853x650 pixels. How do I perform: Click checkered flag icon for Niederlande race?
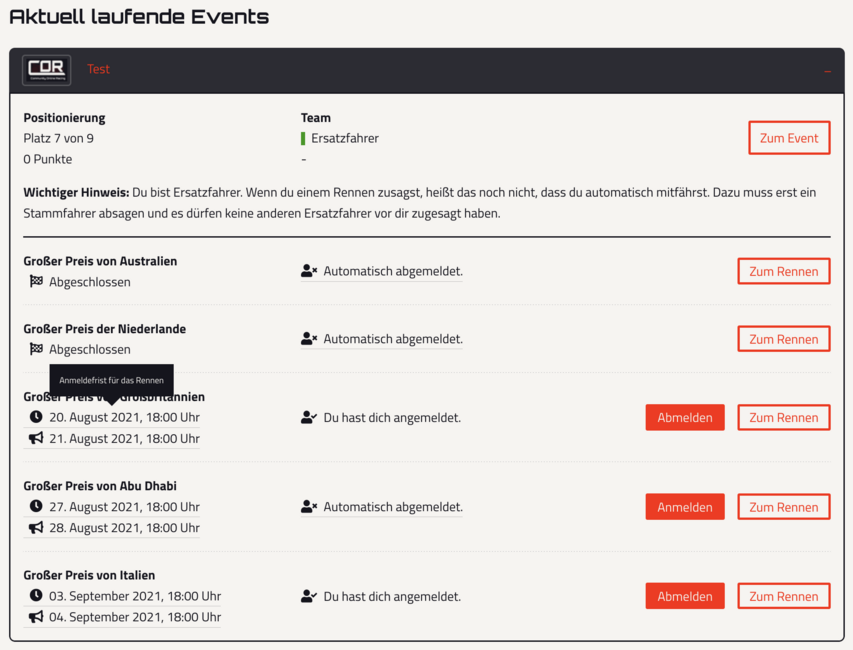(37, 350)
